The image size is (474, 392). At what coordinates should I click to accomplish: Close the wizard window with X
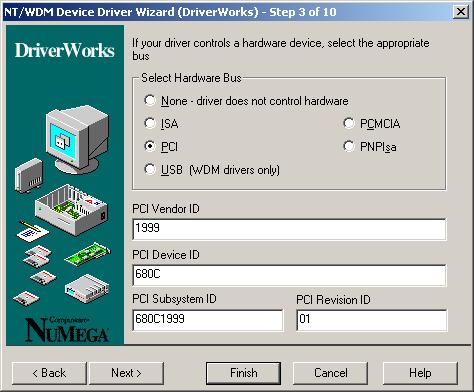click(x=461, y=12)
